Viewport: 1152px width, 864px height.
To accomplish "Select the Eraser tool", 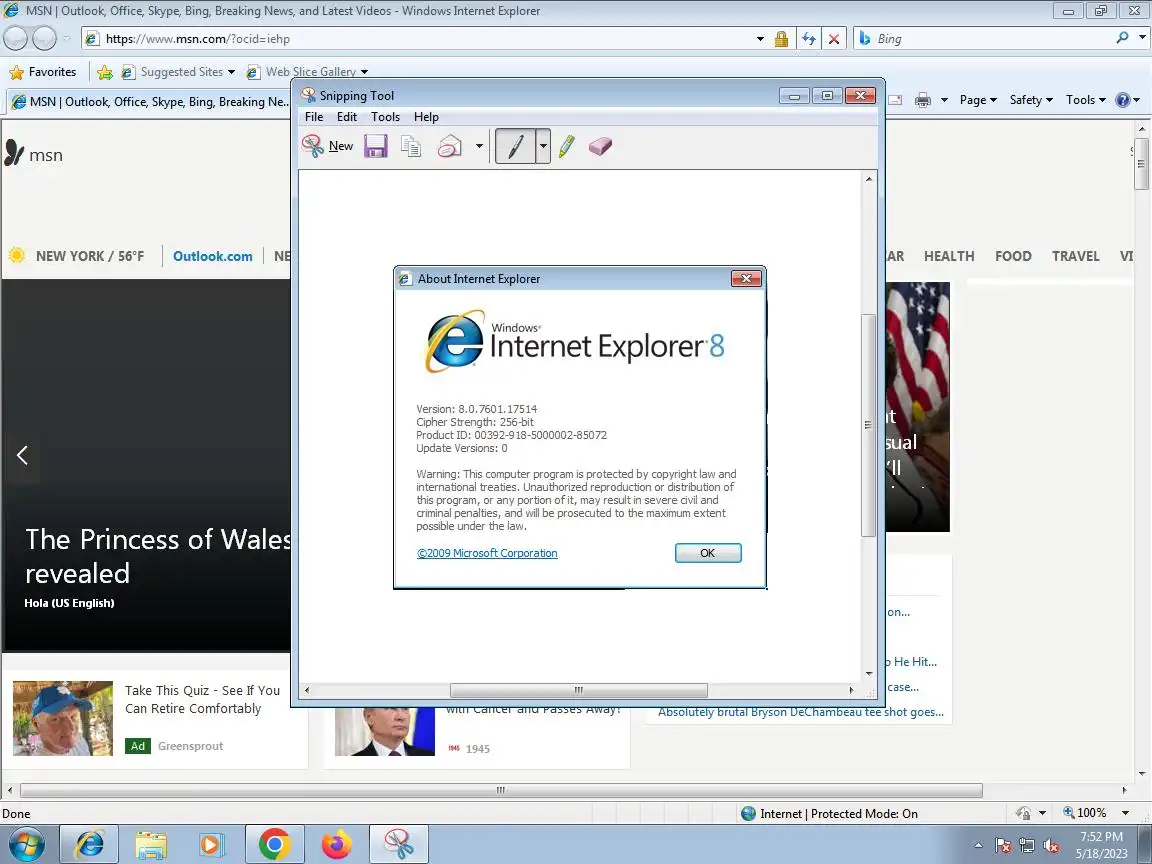I will [600, 146].
